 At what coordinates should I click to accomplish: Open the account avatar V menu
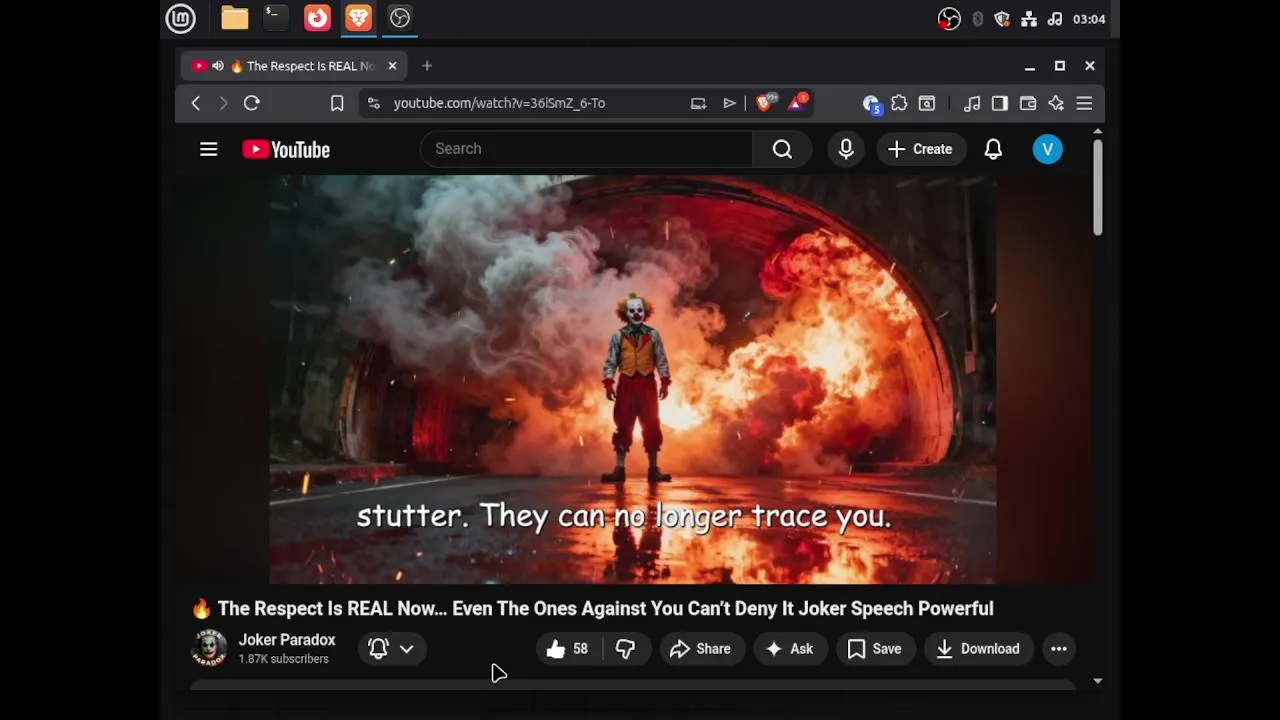point(1047,149)
